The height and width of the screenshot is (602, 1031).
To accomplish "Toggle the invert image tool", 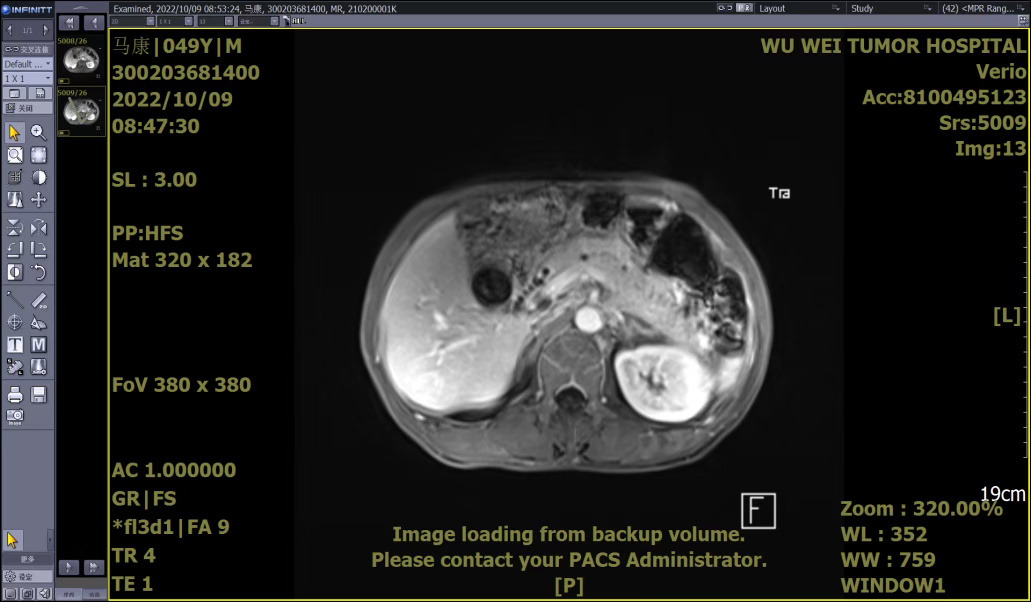I will [x=15, y=272].
